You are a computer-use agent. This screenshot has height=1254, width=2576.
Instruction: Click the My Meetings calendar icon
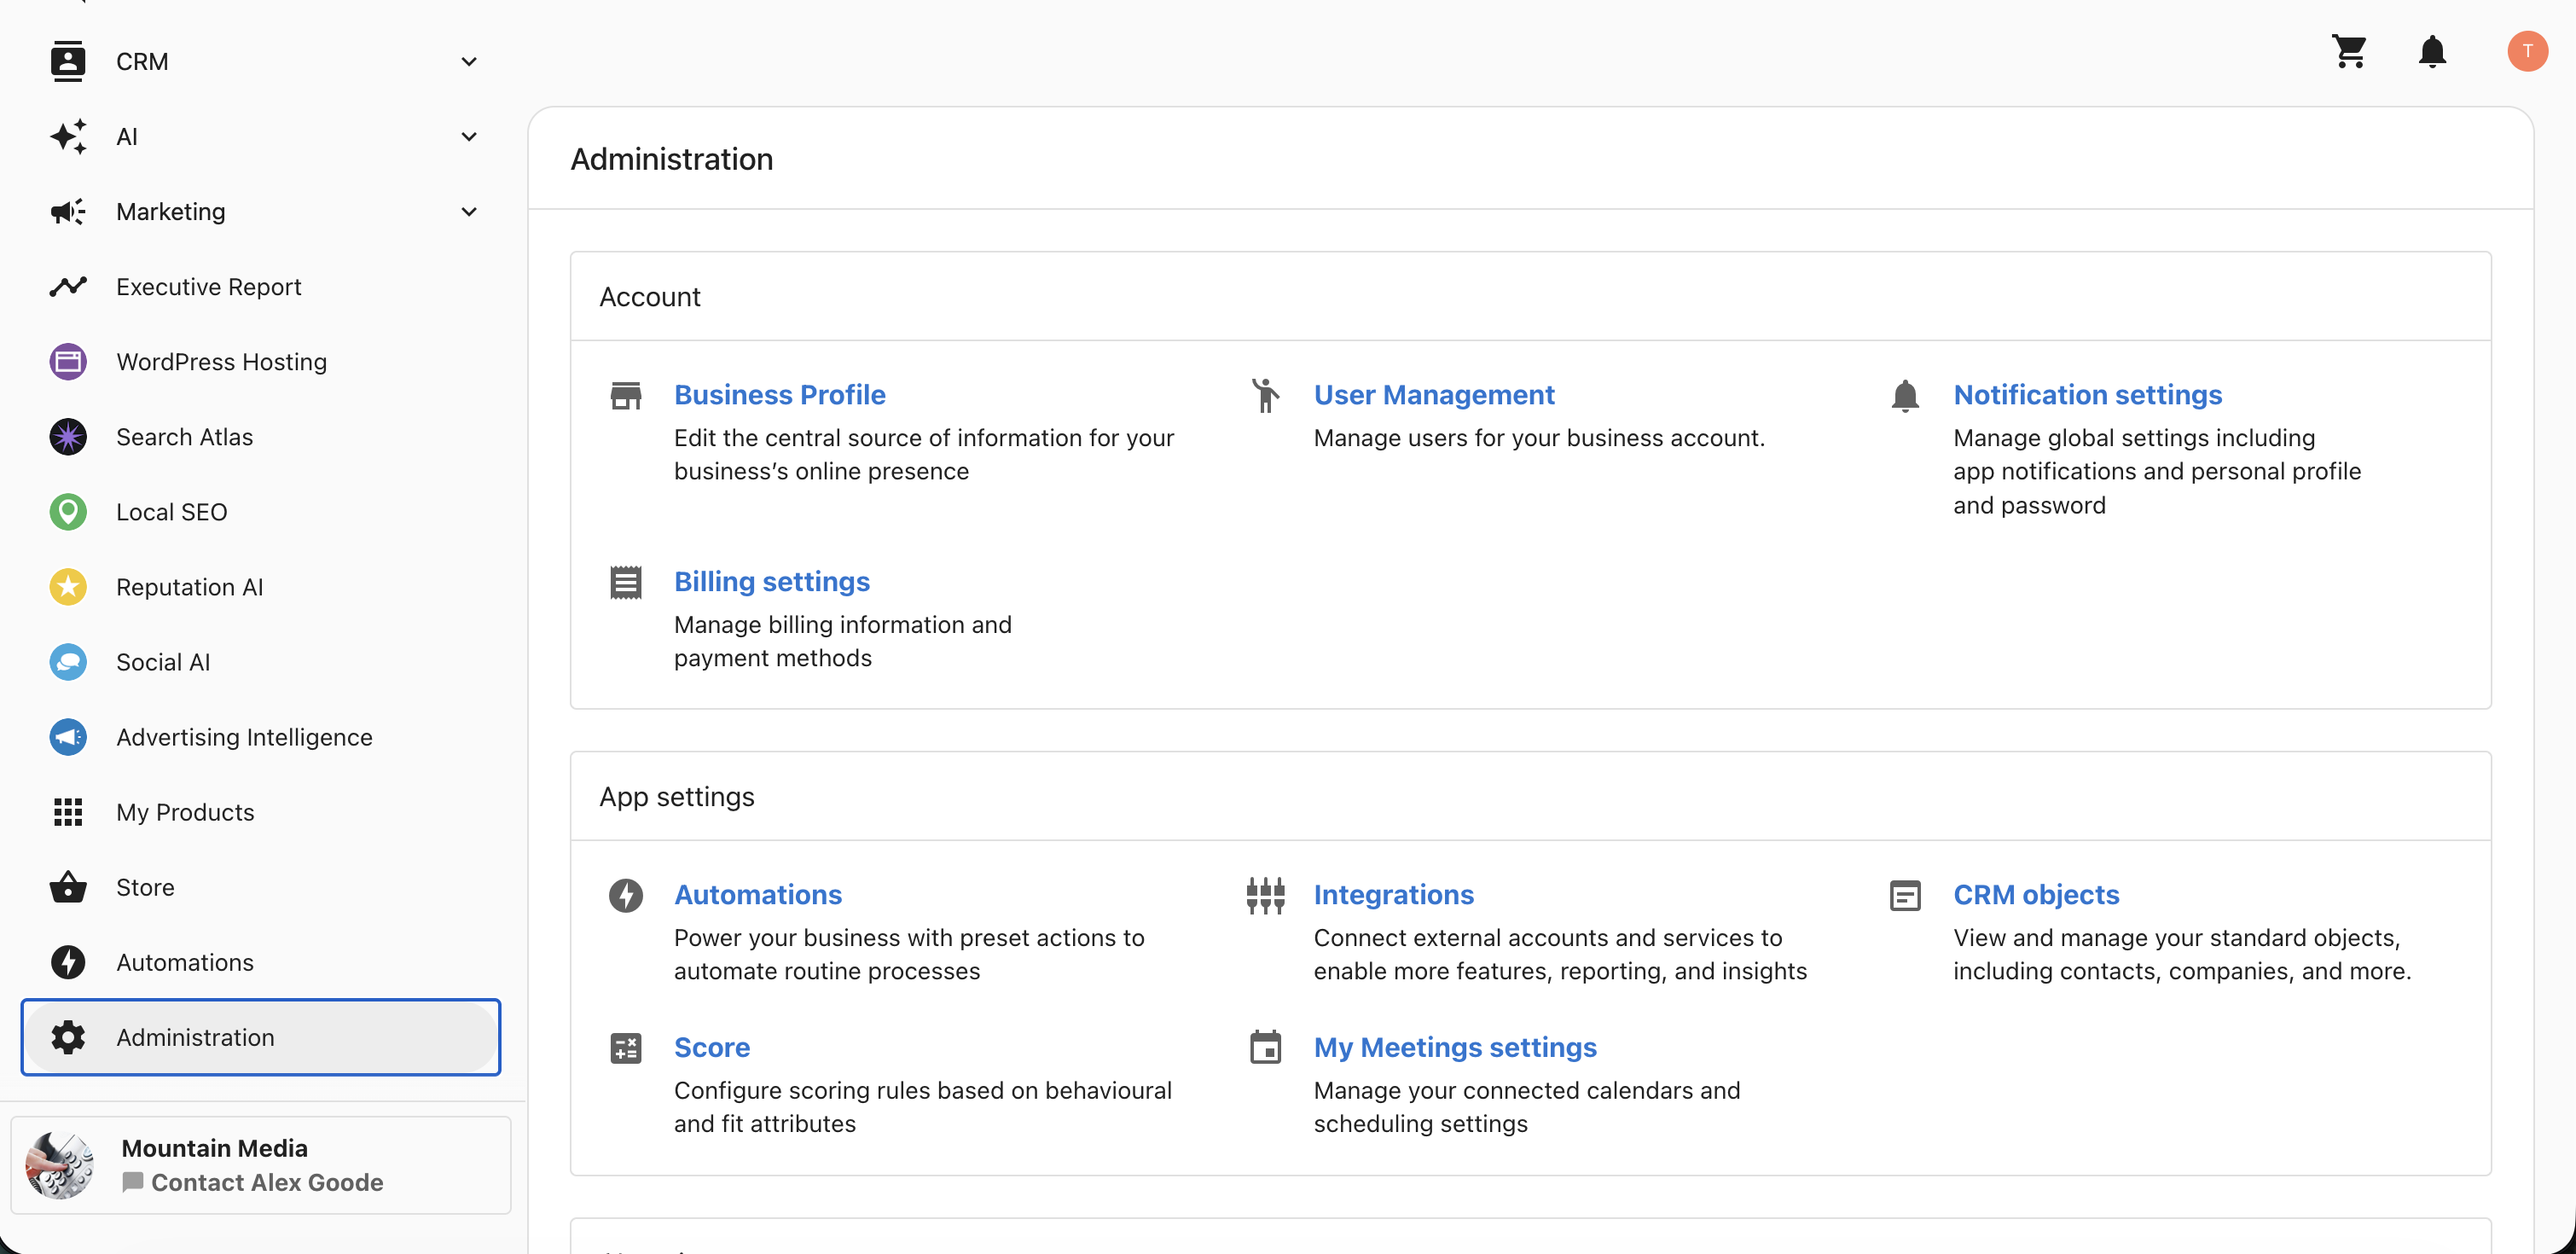pos(1265,1047)
